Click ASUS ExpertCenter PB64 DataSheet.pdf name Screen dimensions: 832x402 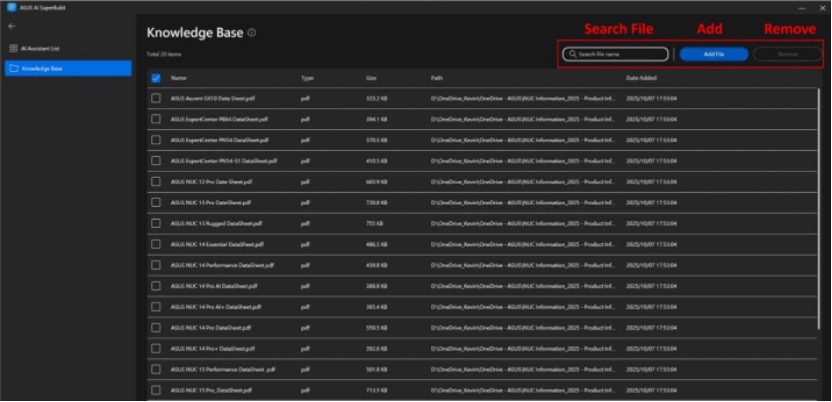coord(219,119)
